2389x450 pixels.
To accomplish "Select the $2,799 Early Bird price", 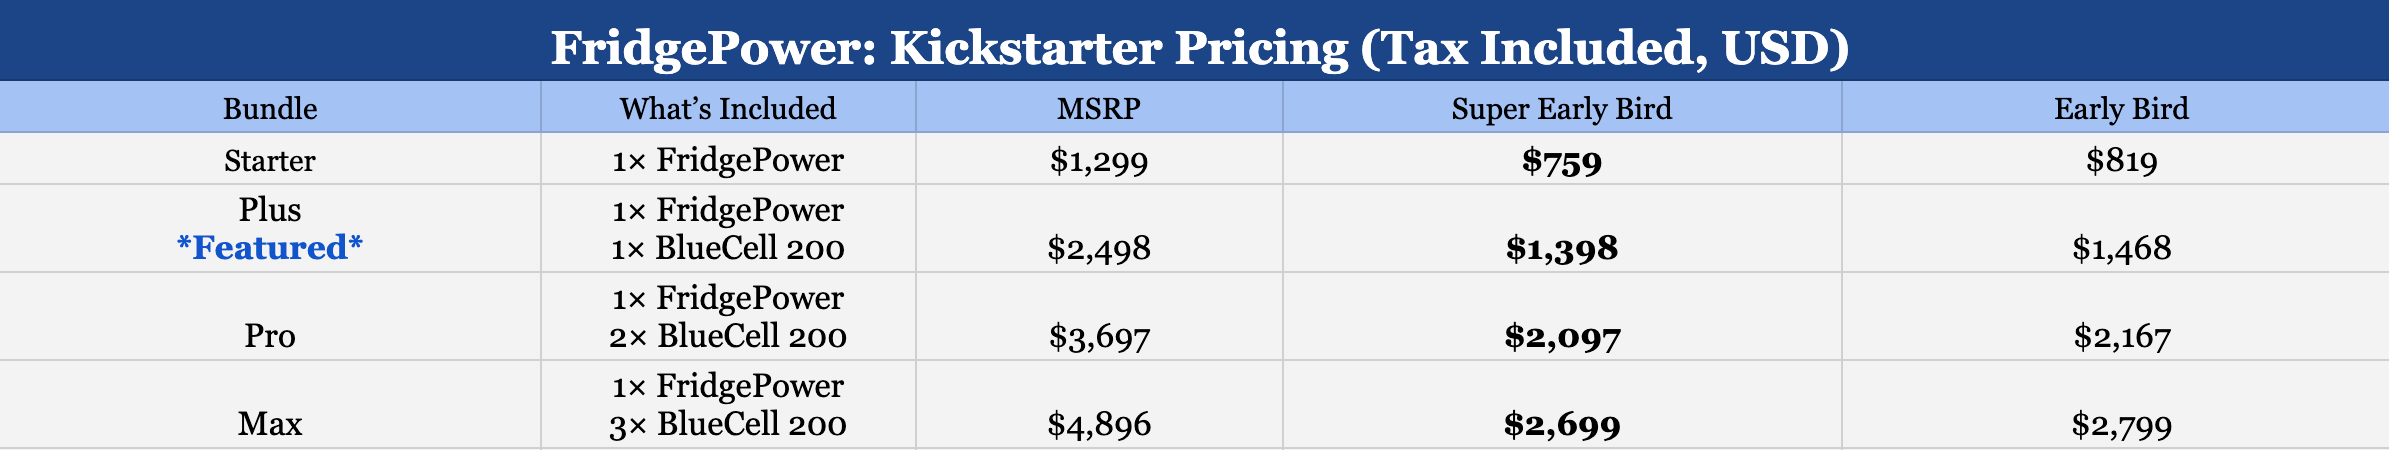I will point(2121,424).
